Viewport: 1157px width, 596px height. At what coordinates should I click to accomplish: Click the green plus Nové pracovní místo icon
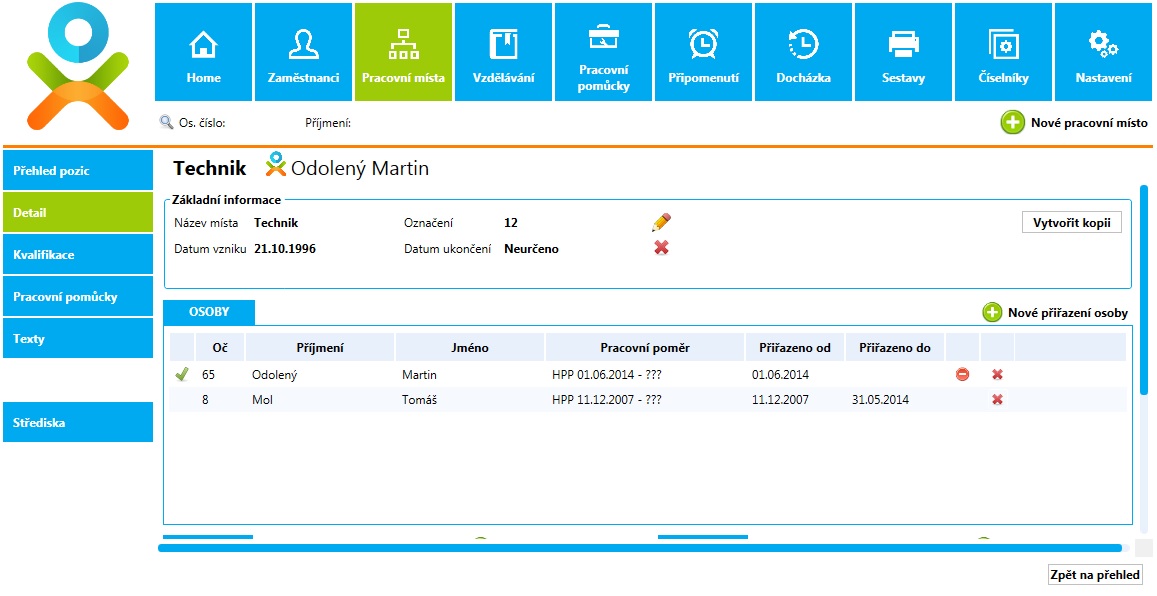[x=1012, y=123]
